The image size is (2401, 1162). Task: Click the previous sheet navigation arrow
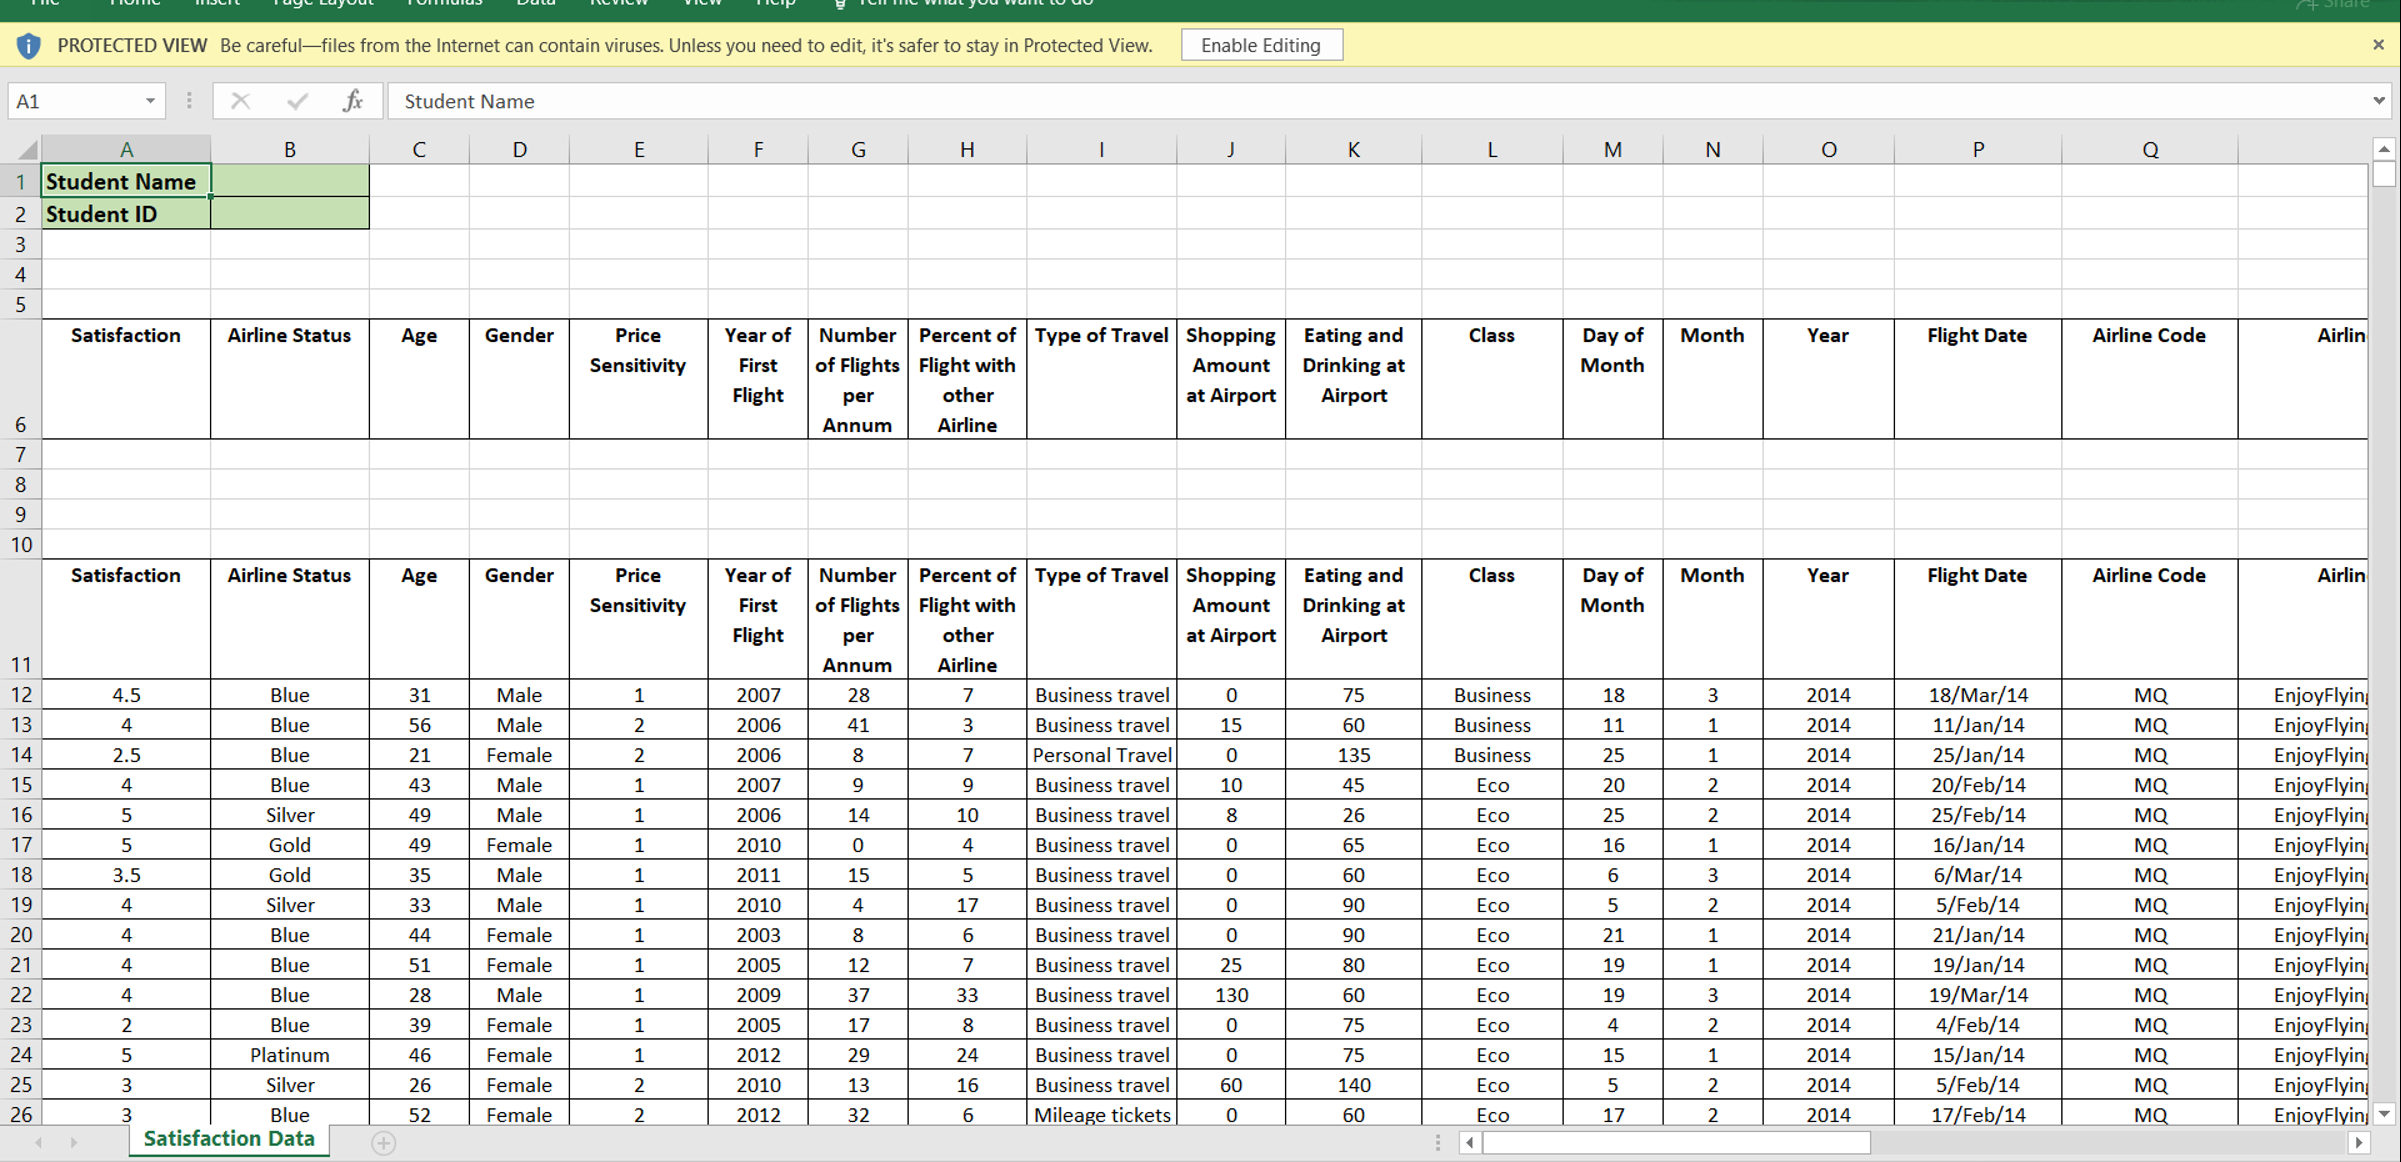point(38,1142)
